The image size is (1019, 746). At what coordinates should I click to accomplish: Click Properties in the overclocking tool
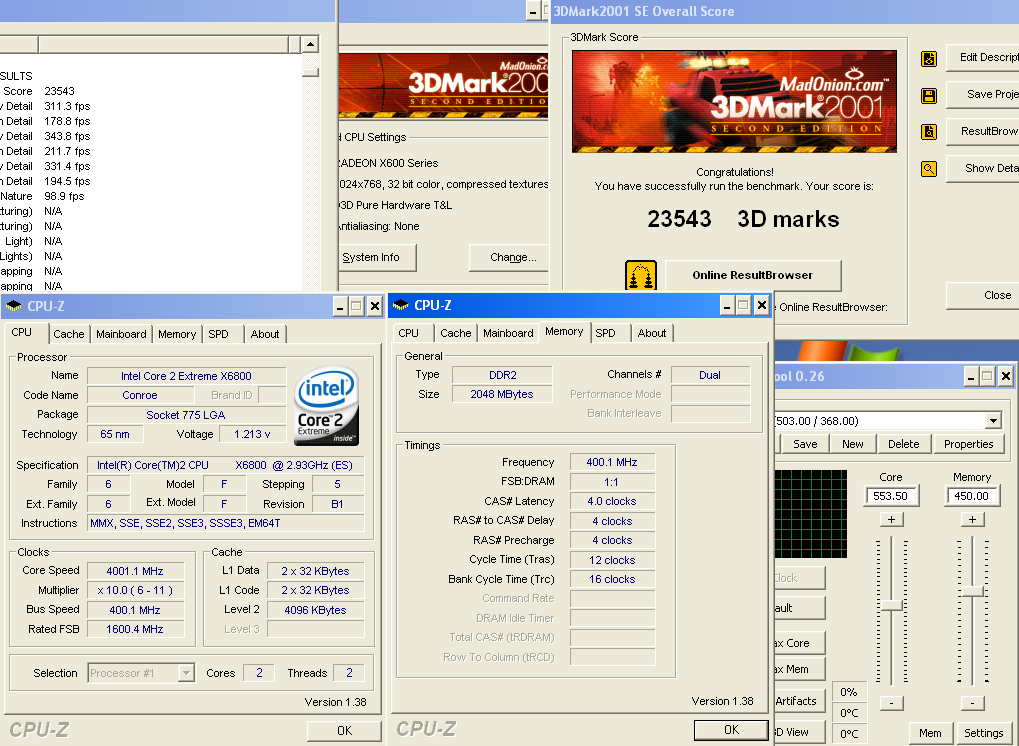coord(968,444)
